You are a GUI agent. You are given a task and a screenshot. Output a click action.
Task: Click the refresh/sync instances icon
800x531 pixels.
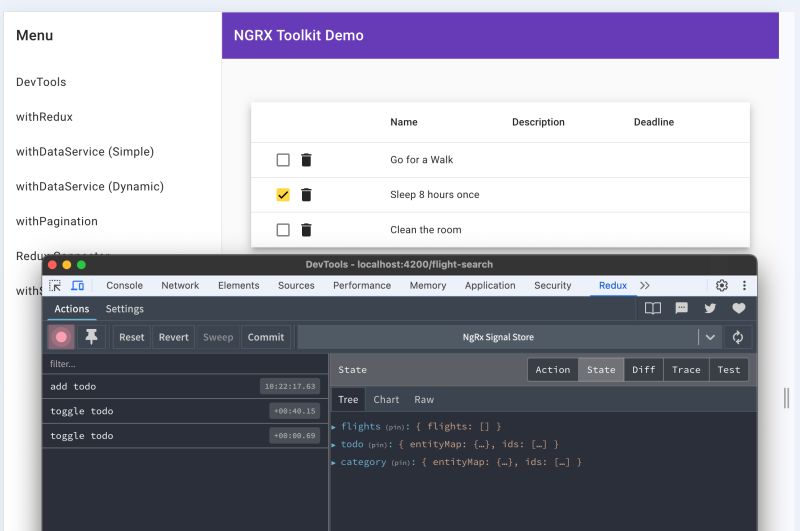(738, 337)
